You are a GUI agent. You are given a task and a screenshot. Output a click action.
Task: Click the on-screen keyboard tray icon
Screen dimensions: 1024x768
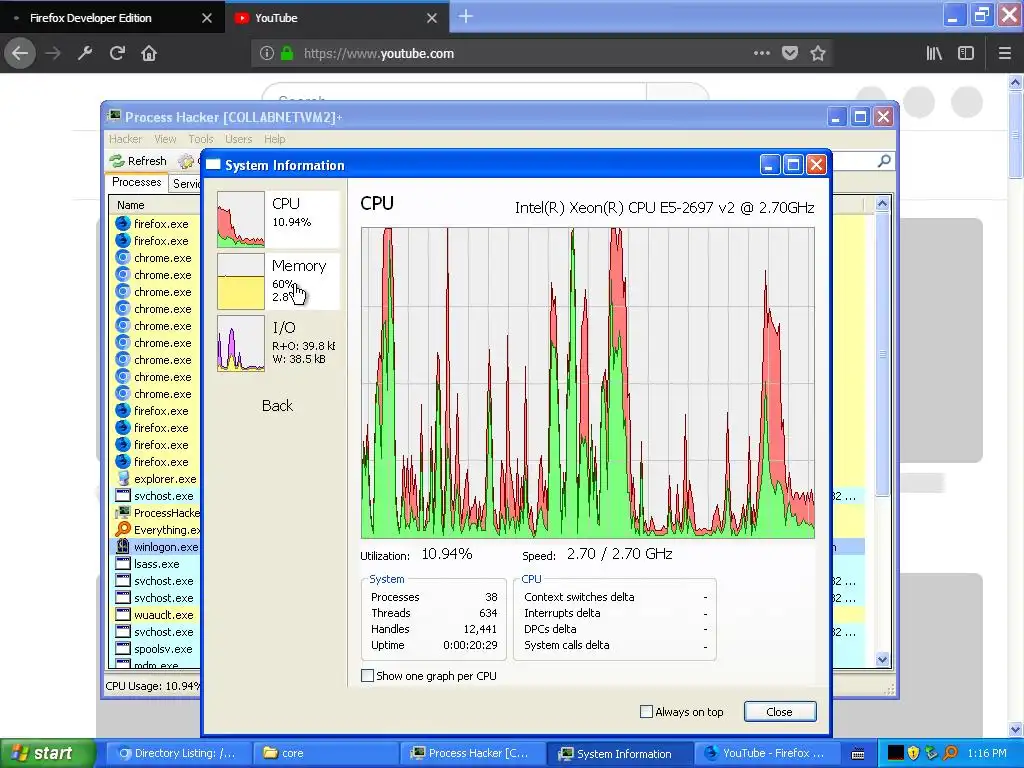tap(858, 754)
